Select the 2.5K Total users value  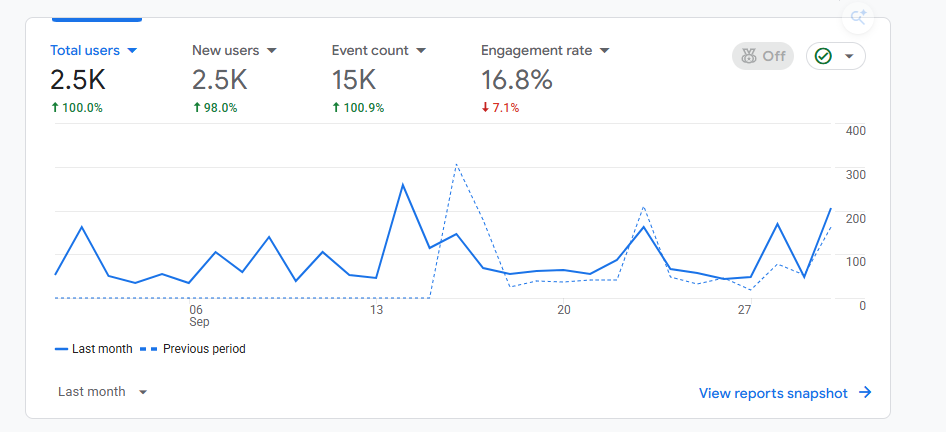(78, 80)
